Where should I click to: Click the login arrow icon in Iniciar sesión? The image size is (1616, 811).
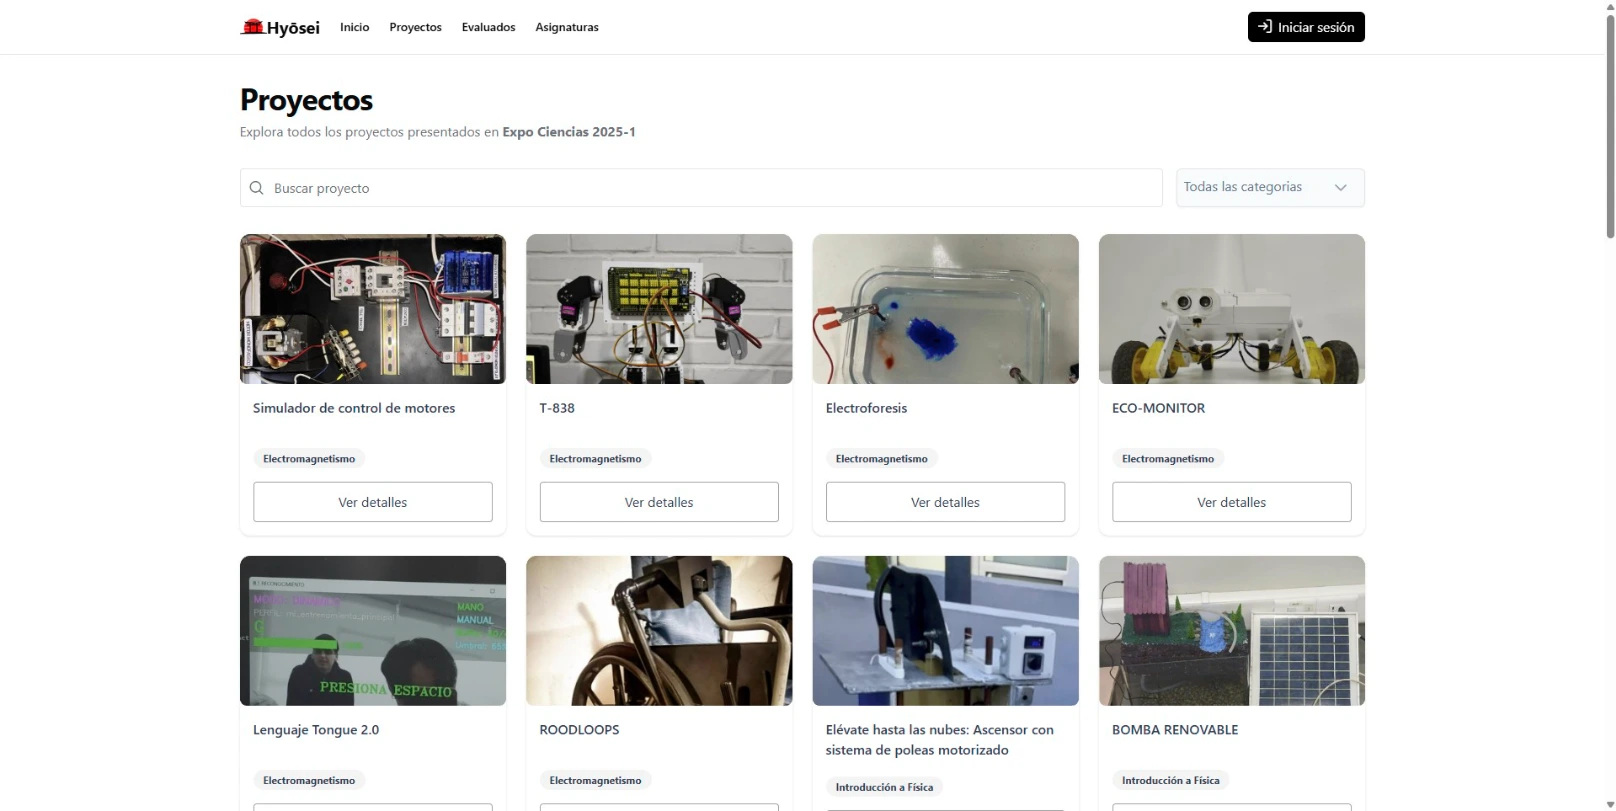click(1265, 27)
